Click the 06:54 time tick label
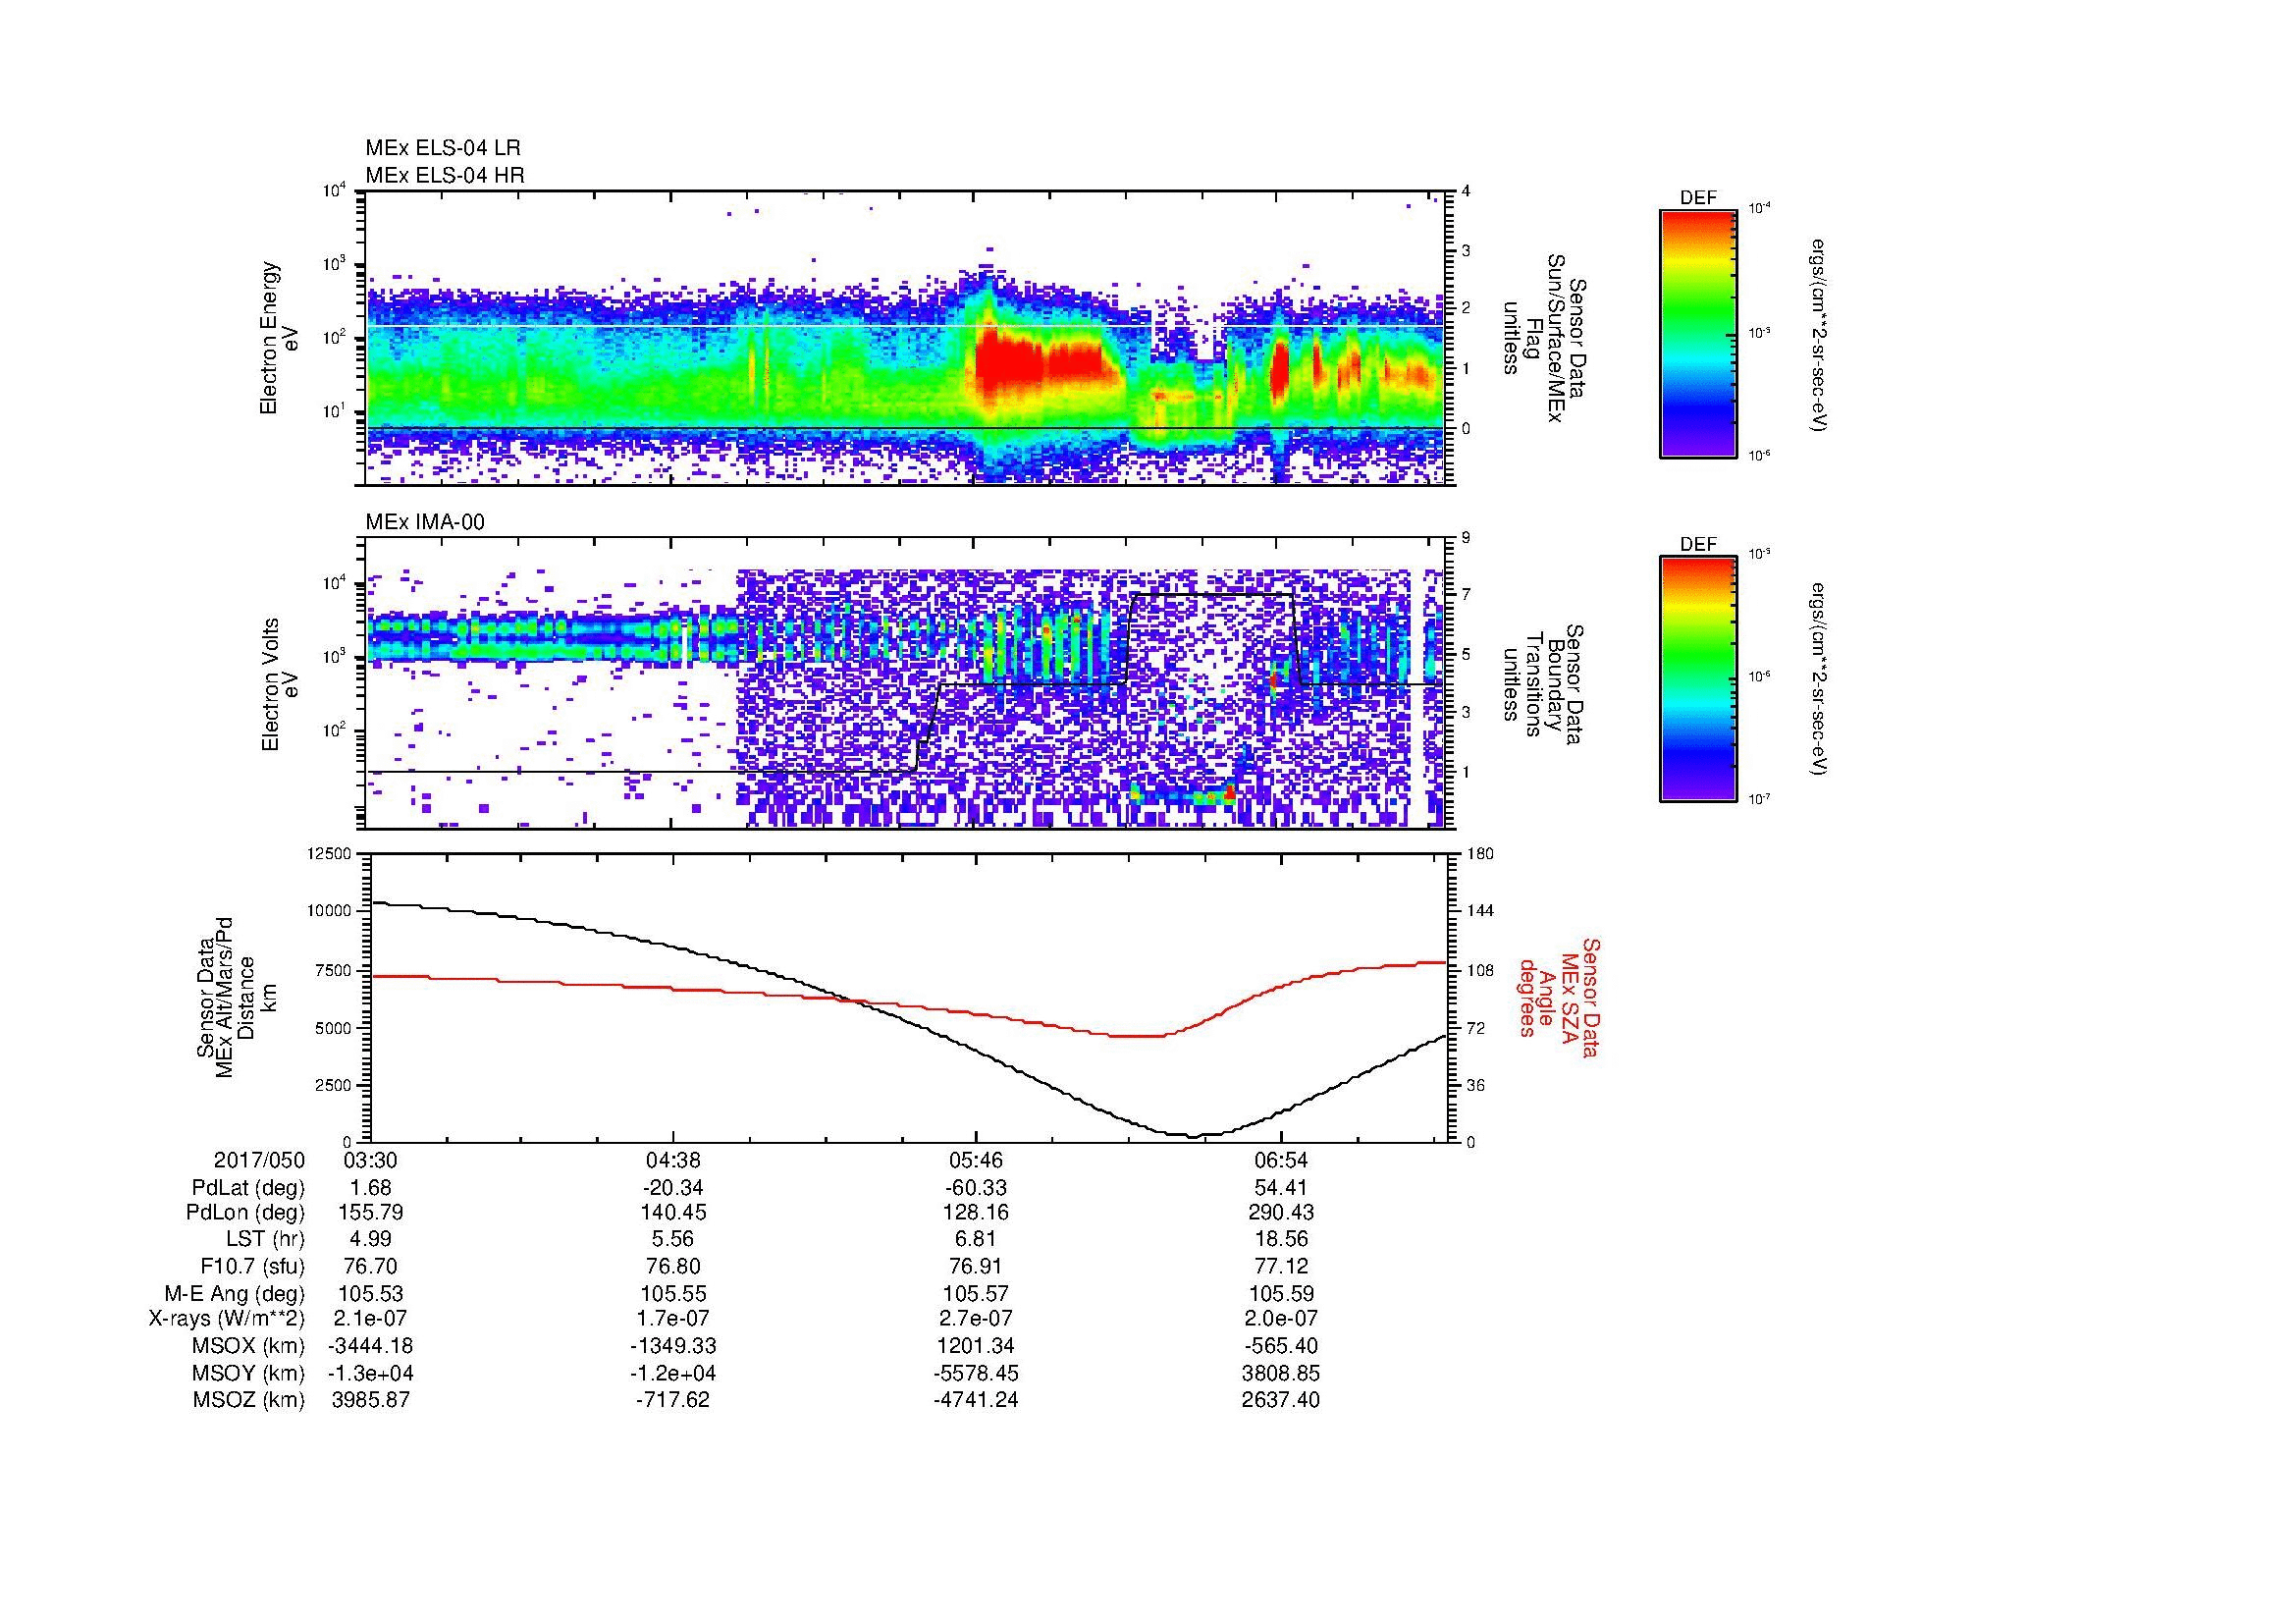 tap(1280, 1160)
